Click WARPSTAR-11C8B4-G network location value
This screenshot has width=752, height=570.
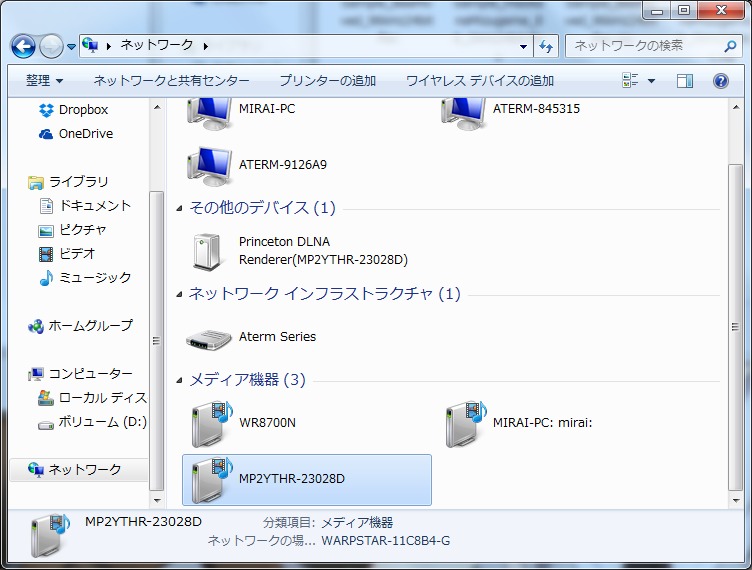pyautogui.click(x=386, y=541)
